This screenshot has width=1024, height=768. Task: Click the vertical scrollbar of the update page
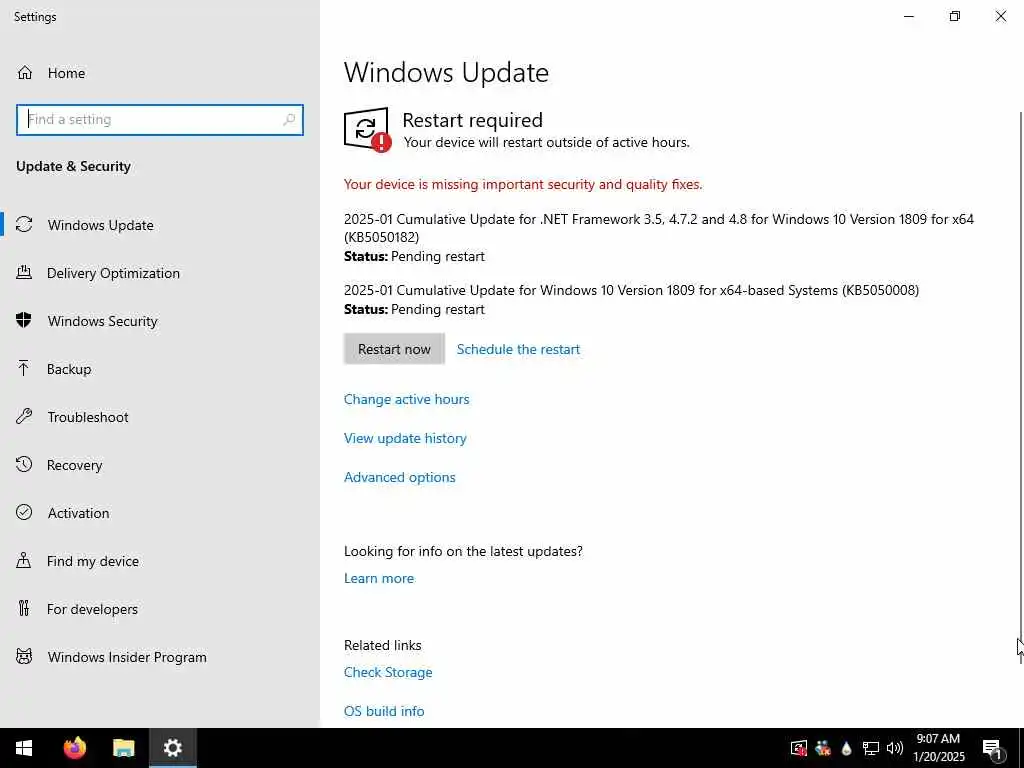(1020, 387)
